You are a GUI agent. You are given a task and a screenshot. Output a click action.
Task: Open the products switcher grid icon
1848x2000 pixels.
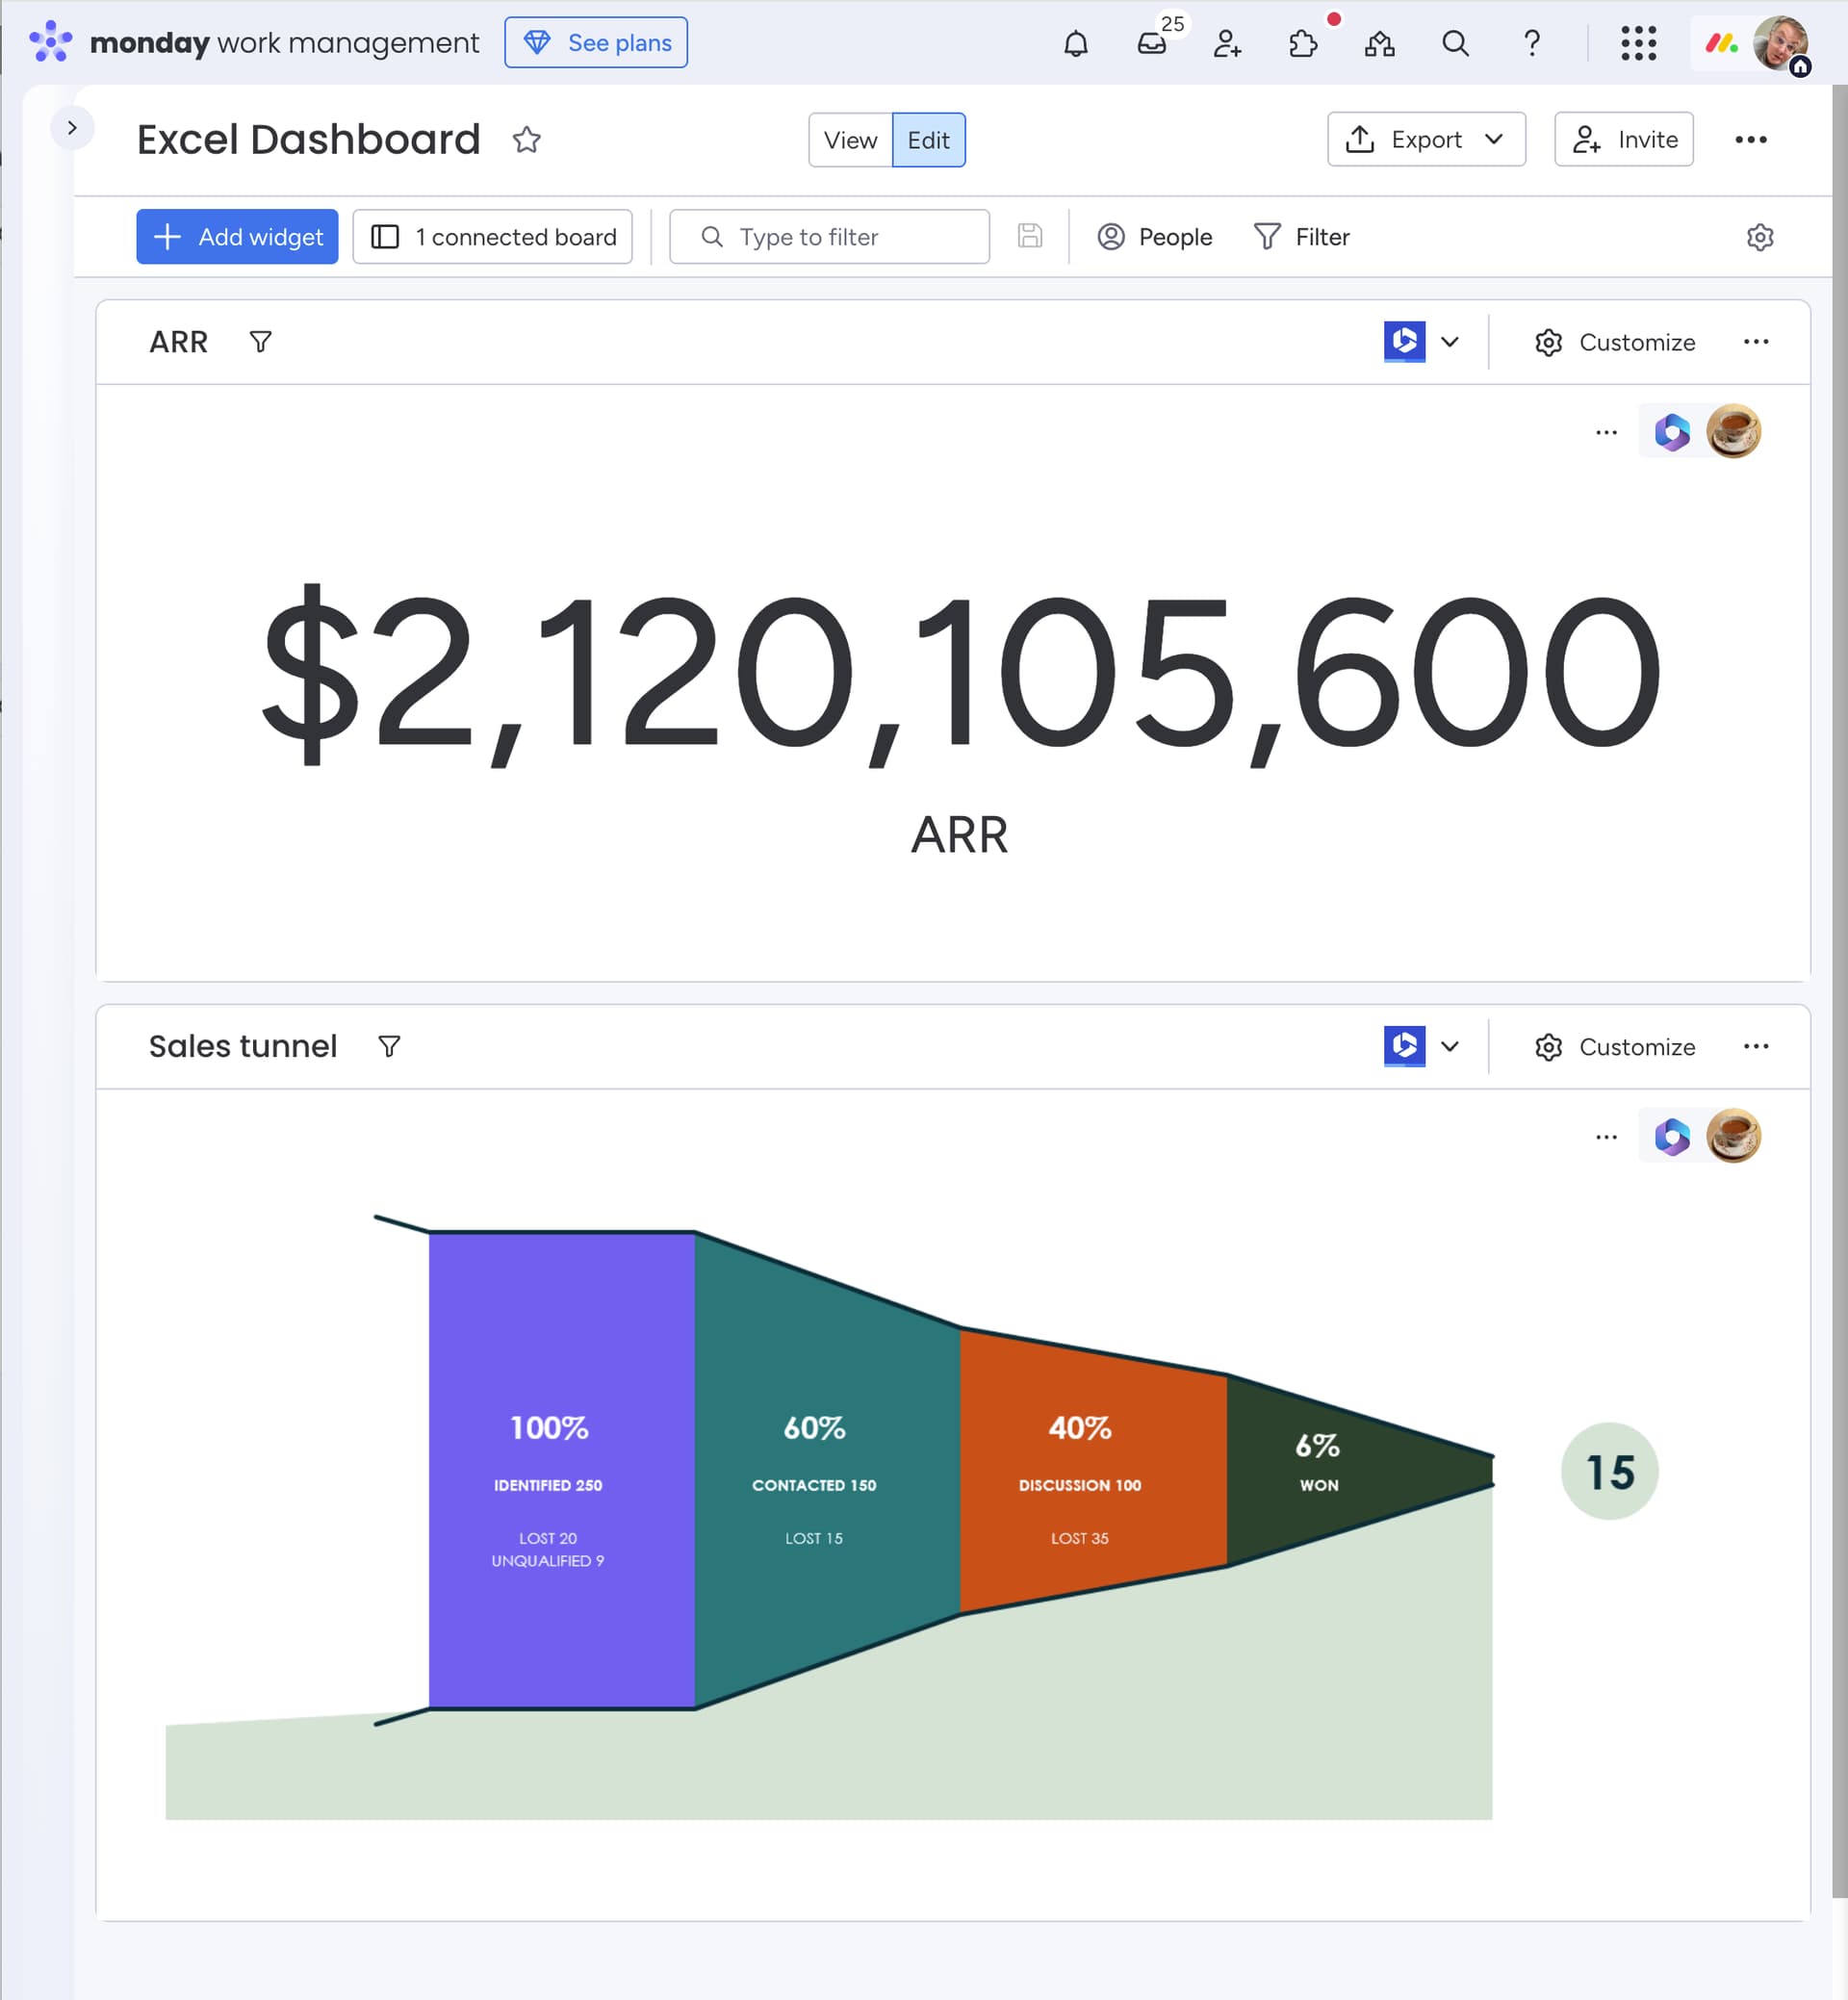(1638, 43)
